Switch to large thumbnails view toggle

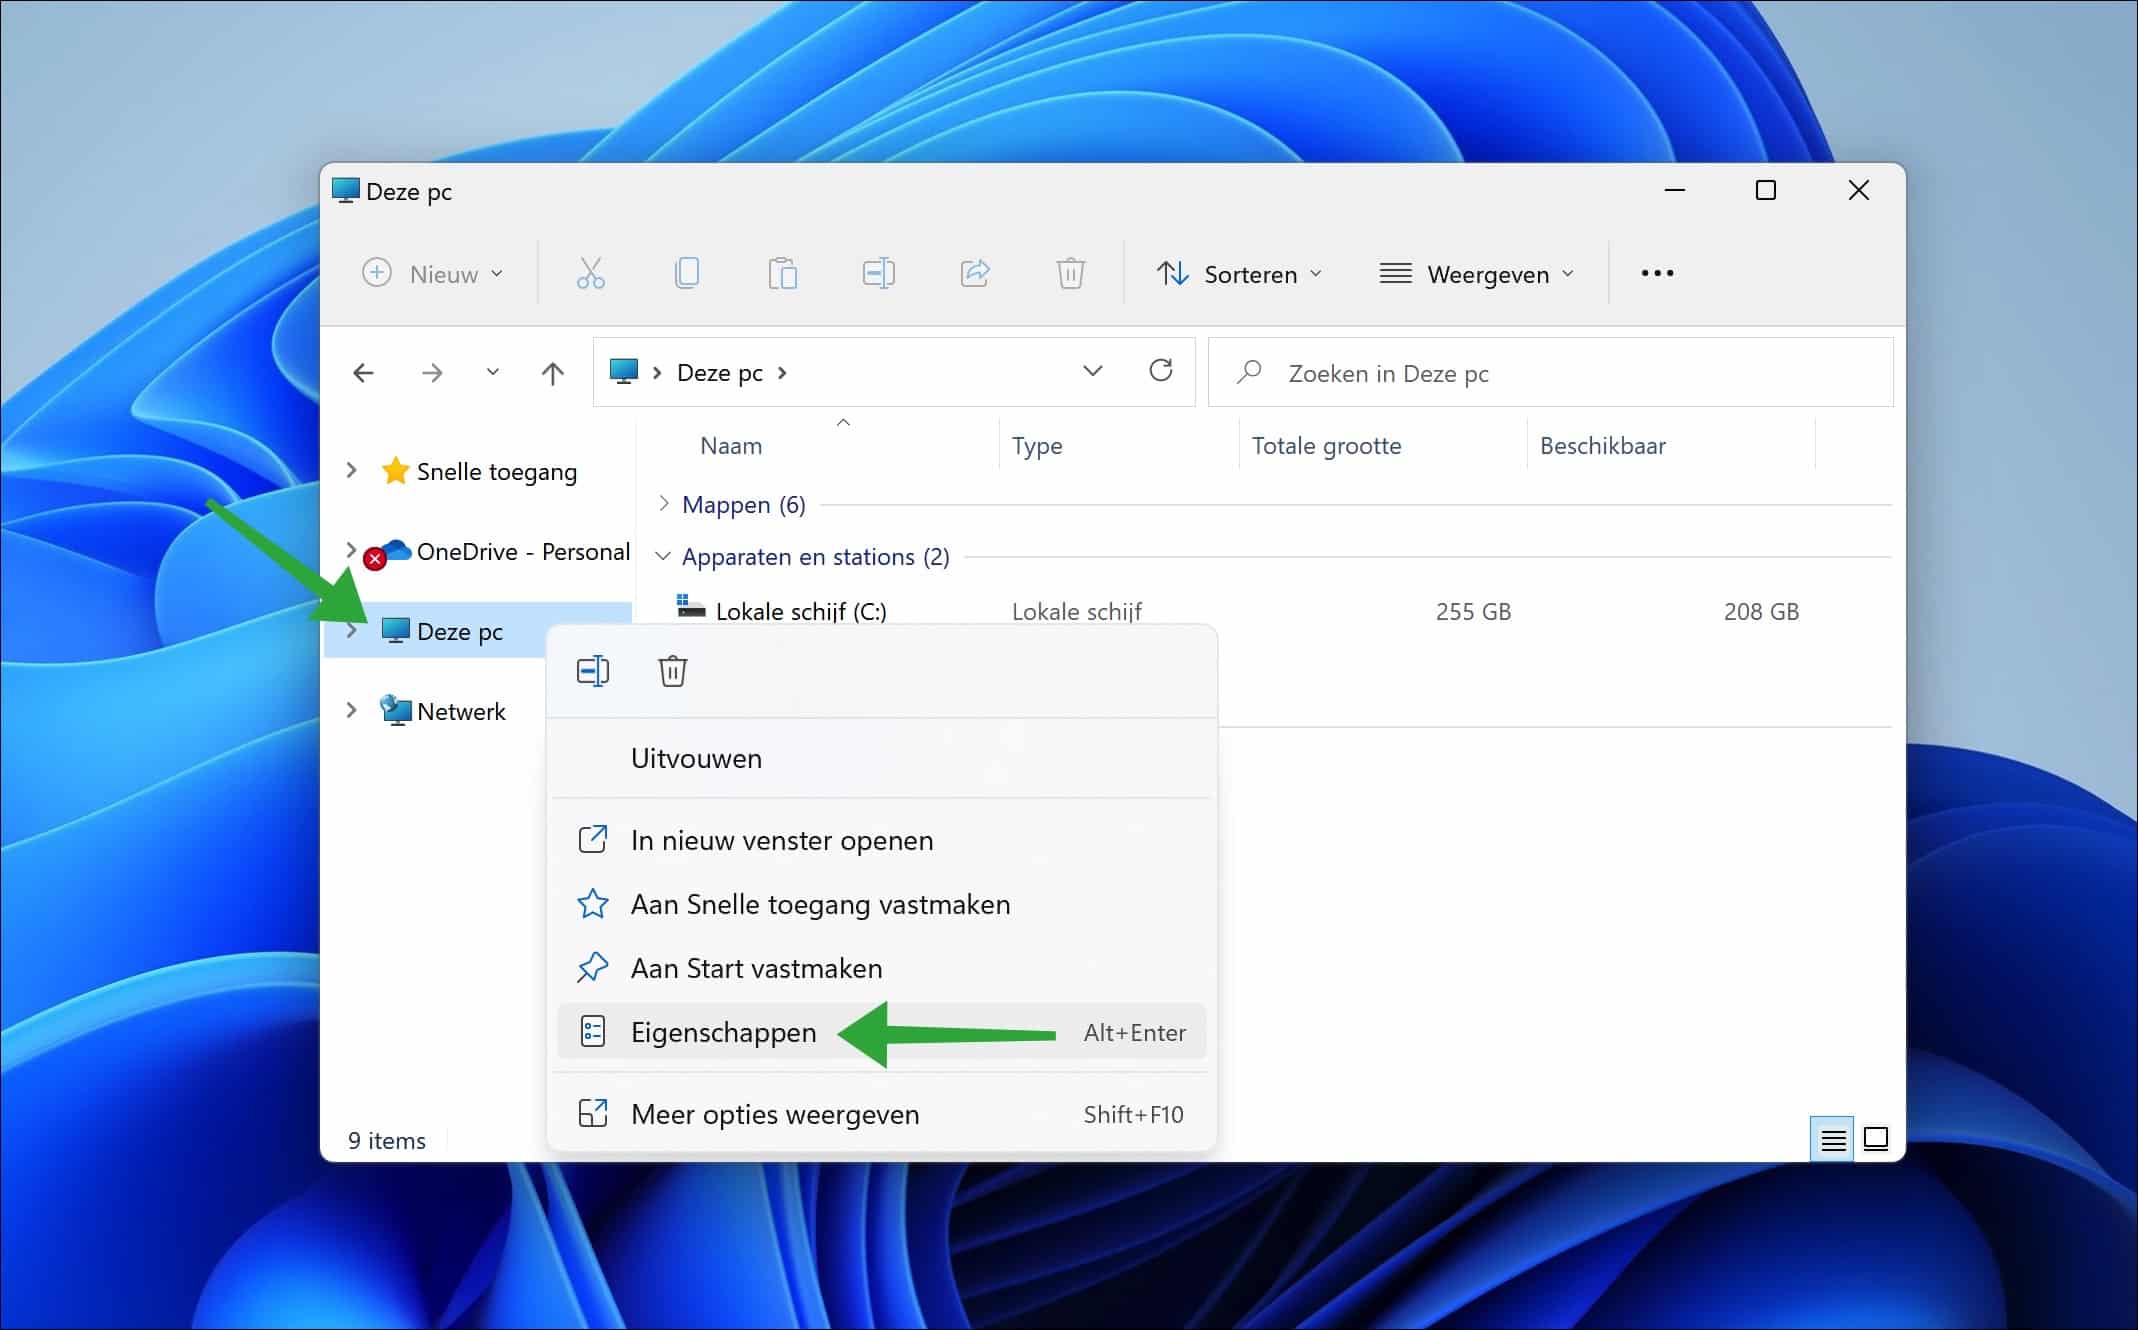[x=1876, y=1139]
